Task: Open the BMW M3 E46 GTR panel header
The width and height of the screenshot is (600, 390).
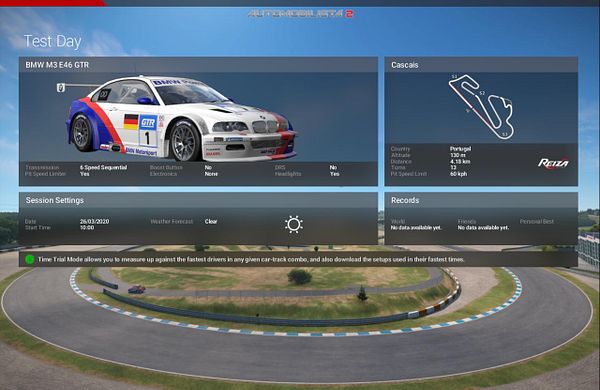Action: click(198, 65)
